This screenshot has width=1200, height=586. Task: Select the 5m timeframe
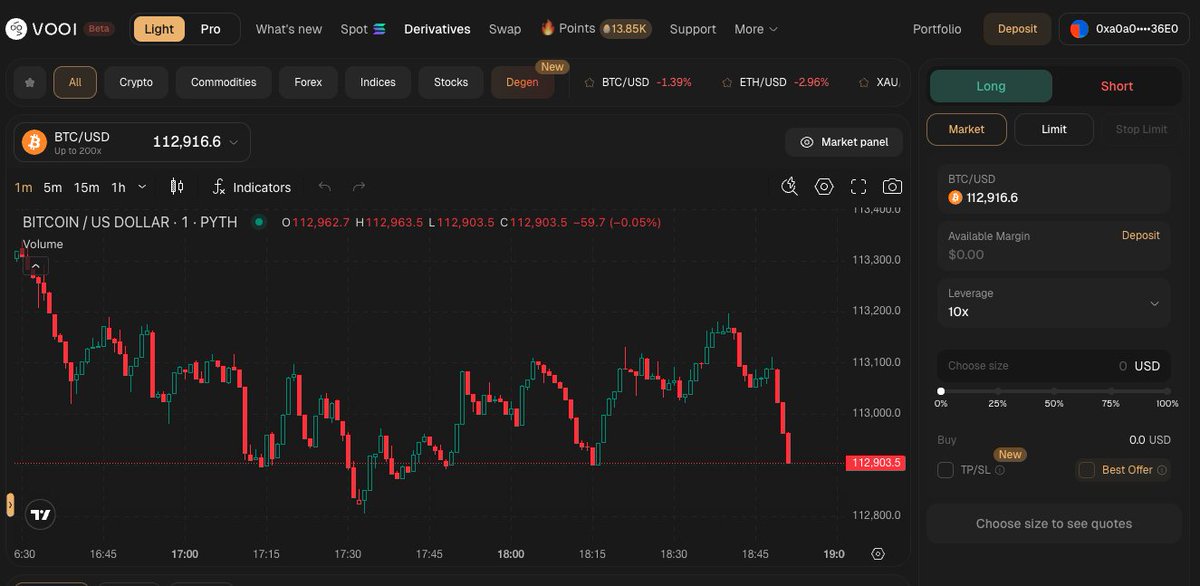pos(52,187)
